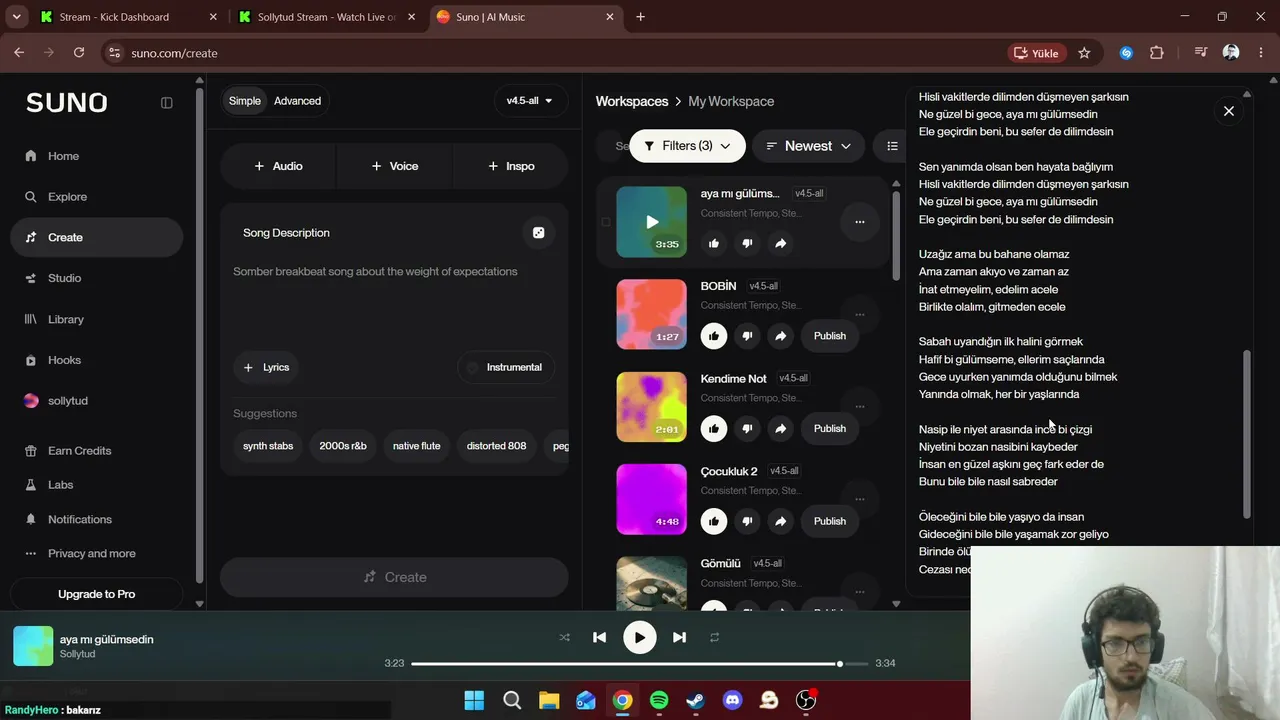Switch to Sollytud Stream browser tab
The image size is (1280, 720).
327,17
